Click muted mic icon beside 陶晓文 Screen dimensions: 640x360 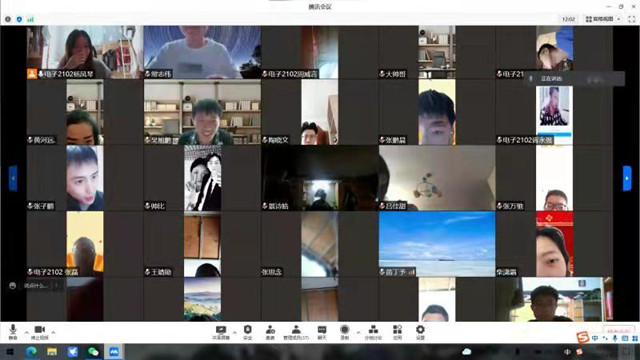pyautogui.click(x=265, y=140)
